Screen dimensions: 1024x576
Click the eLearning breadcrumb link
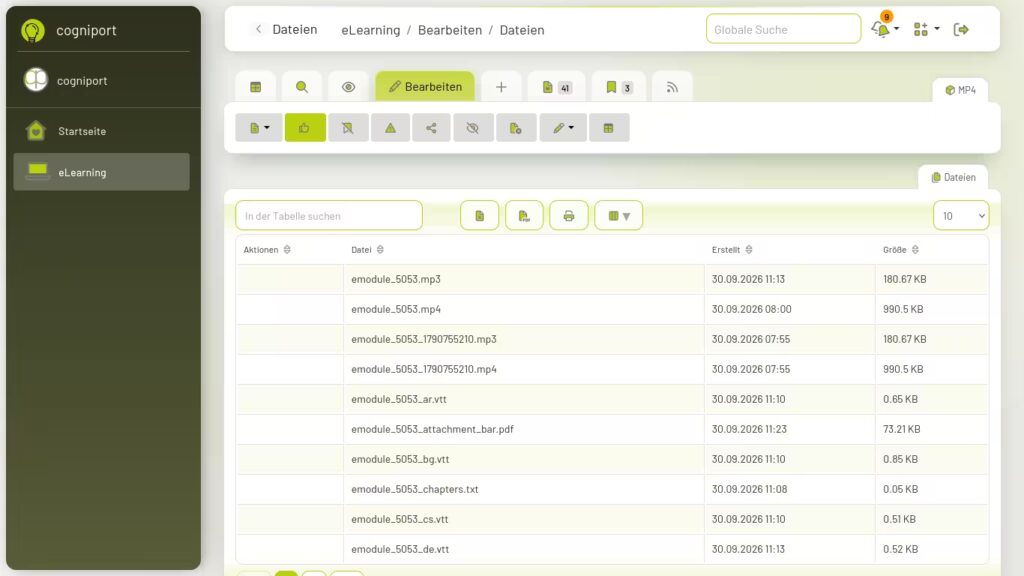[371, 30]
